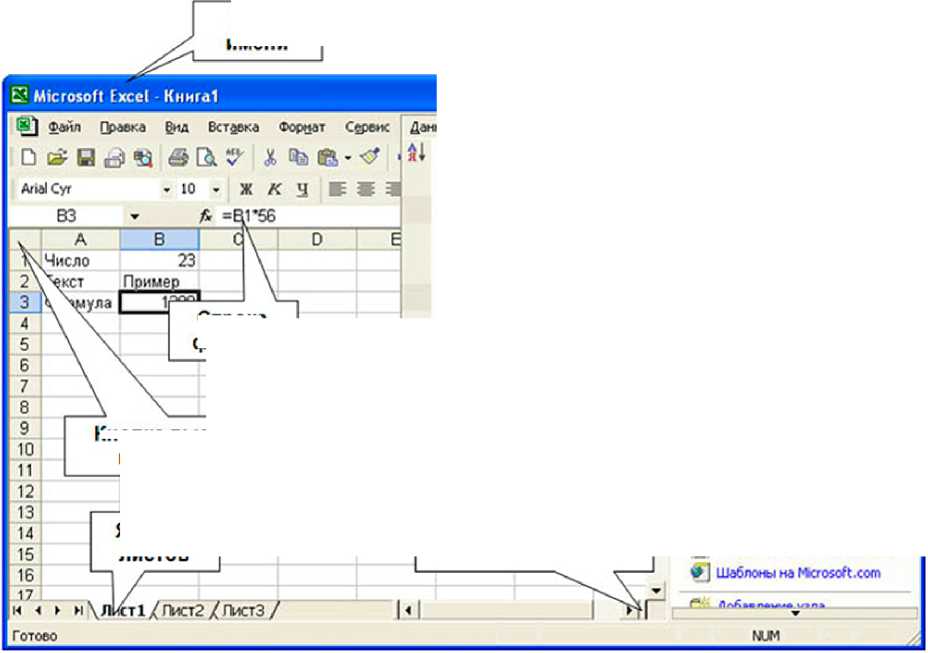The height and width of the screenshot is (653, 928).
Task: Click the Excel workbook icon in menu bar
Action: [27, 127]
